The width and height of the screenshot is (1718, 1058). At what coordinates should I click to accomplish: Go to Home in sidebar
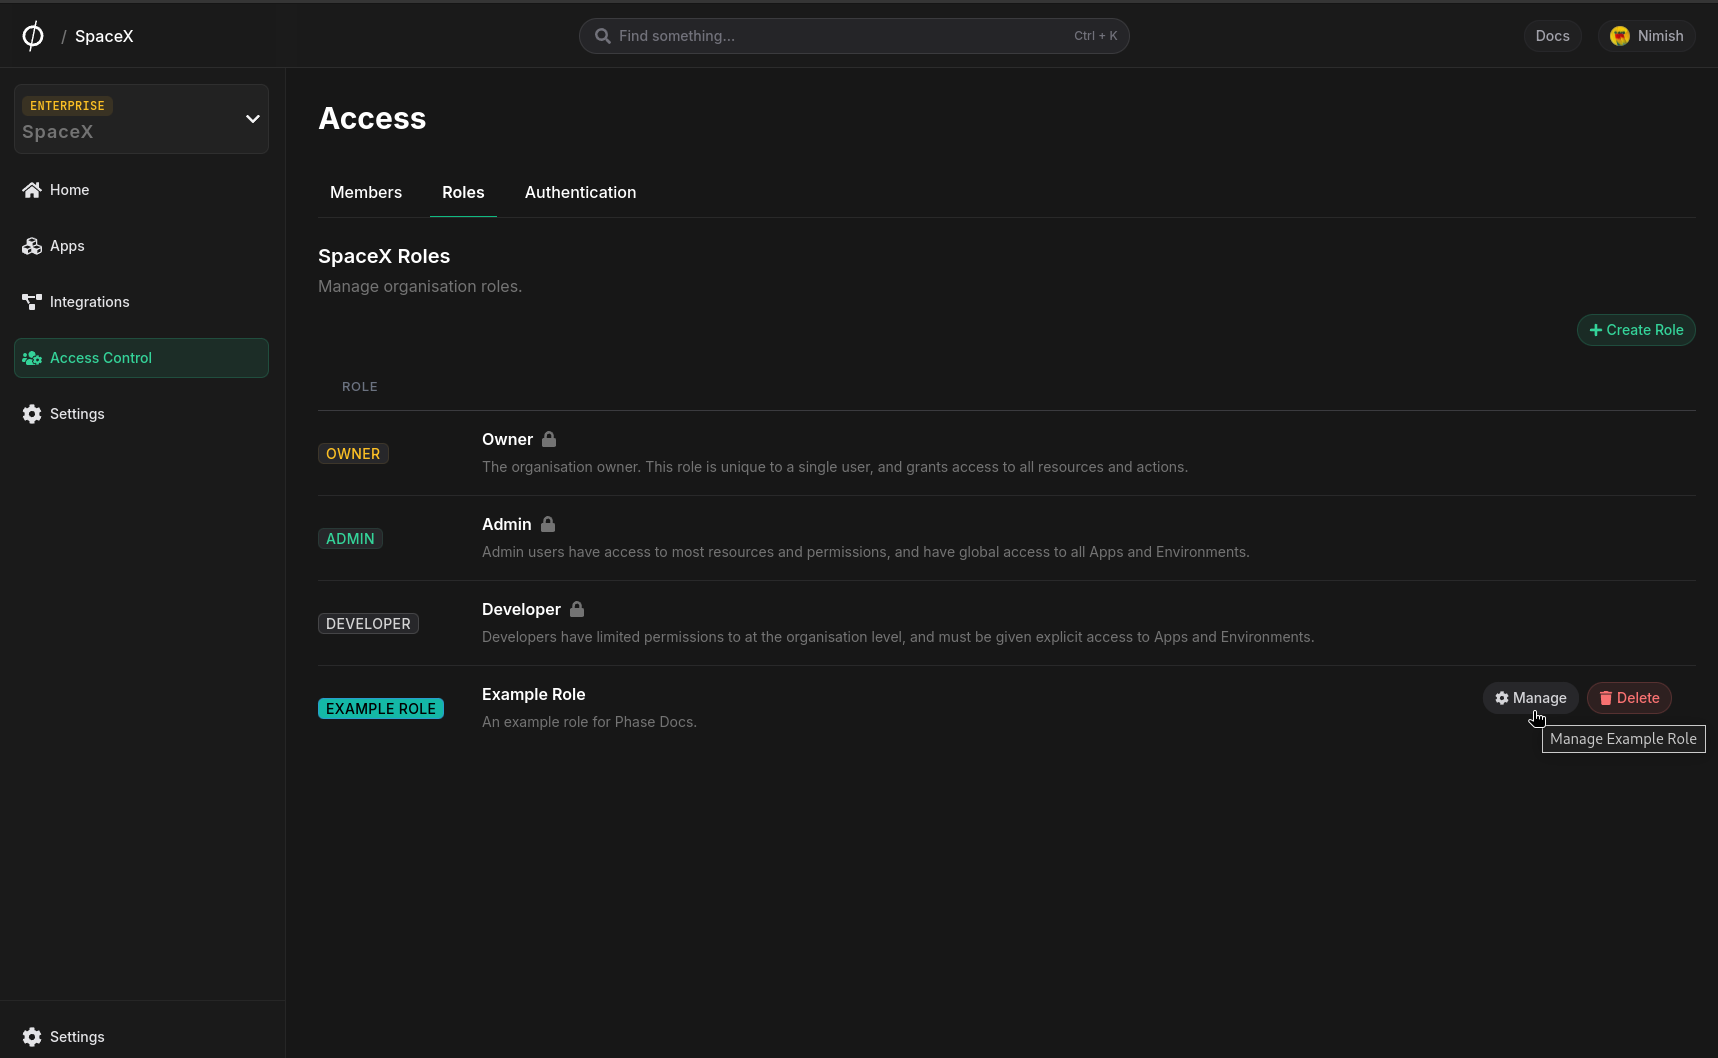point(141,190)
